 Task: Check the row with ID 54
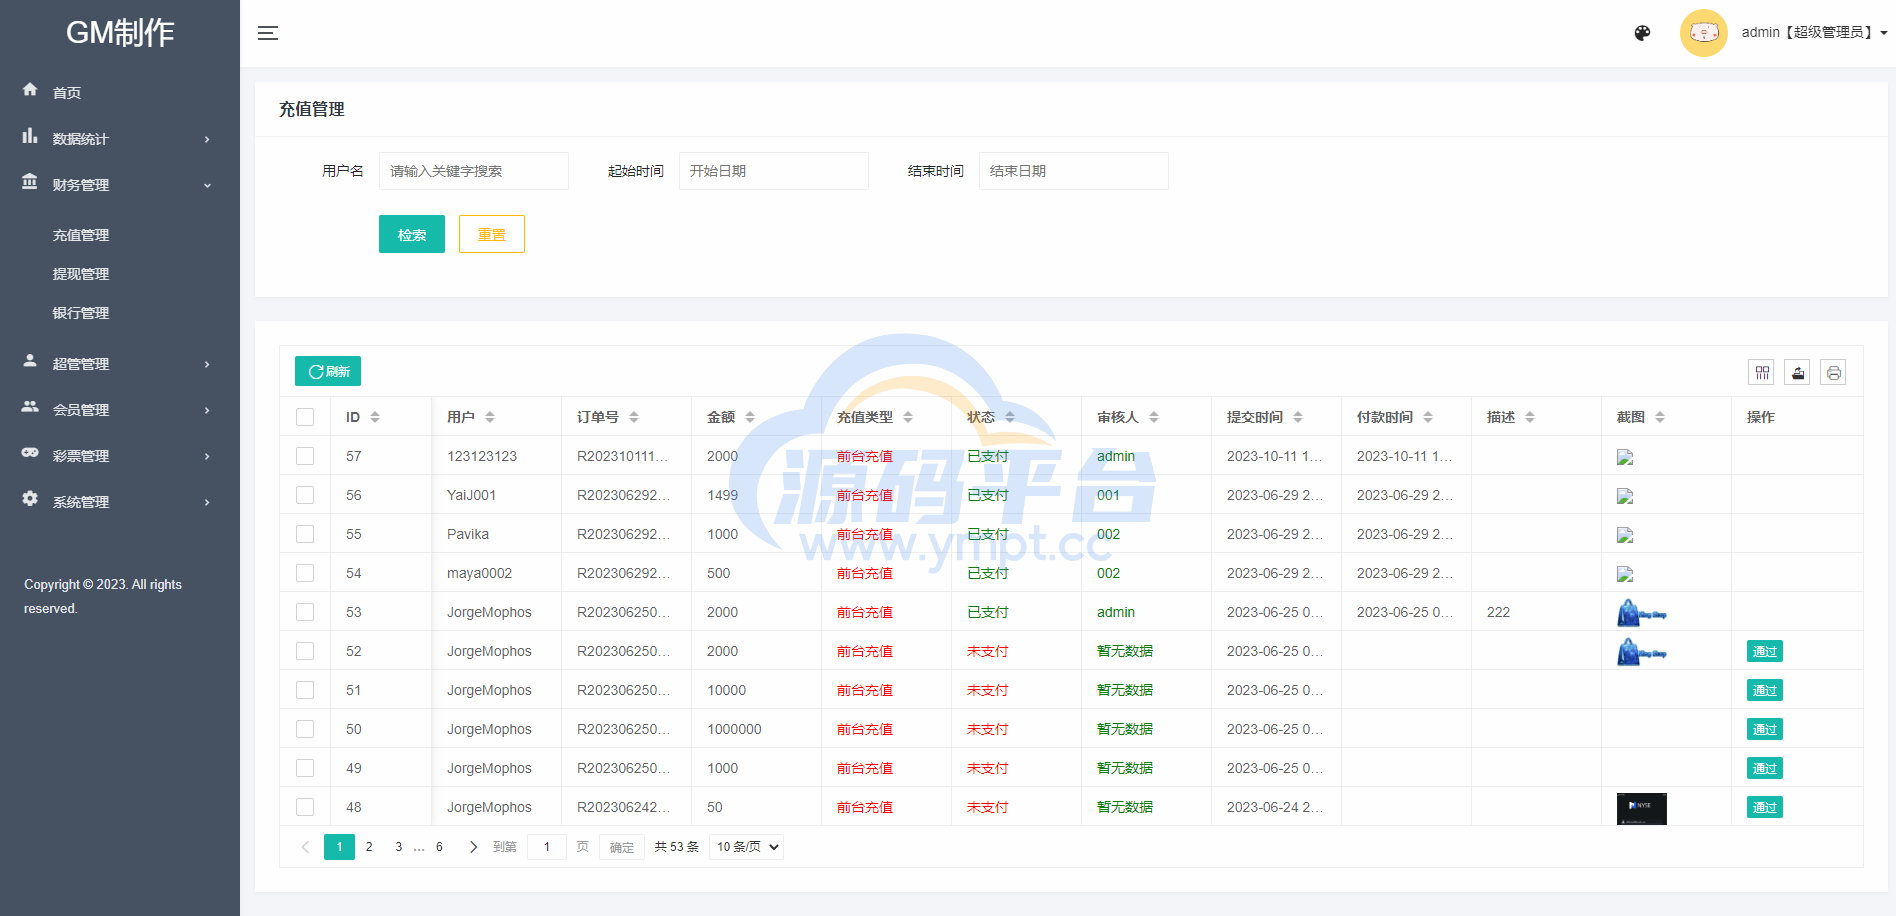pyautogui.click(x=305, y=573)
